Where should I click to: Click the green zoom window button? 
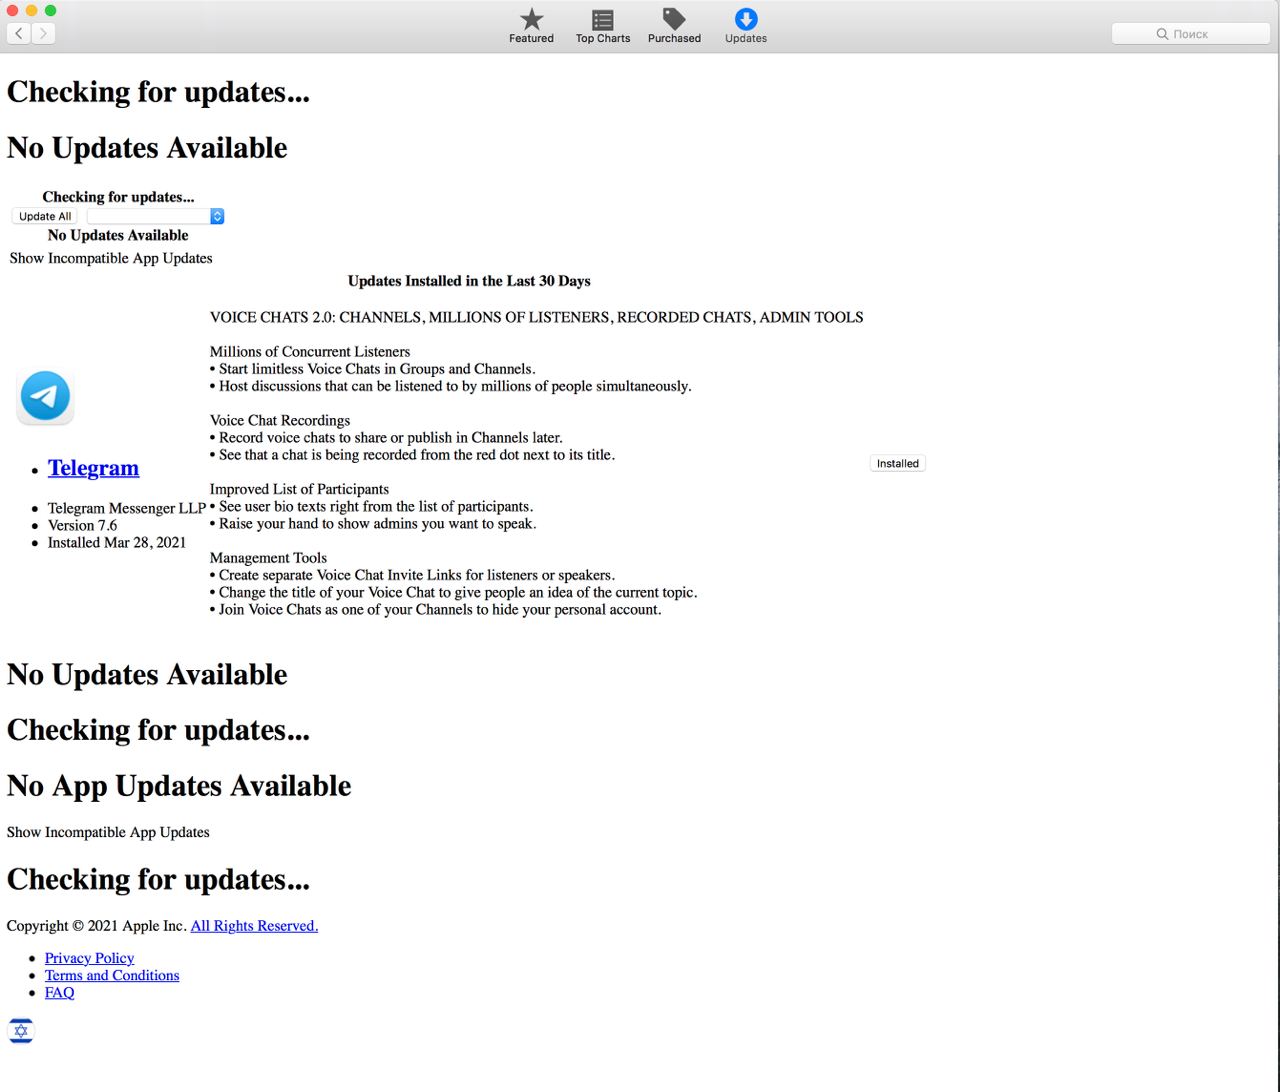tap(50, 10)
